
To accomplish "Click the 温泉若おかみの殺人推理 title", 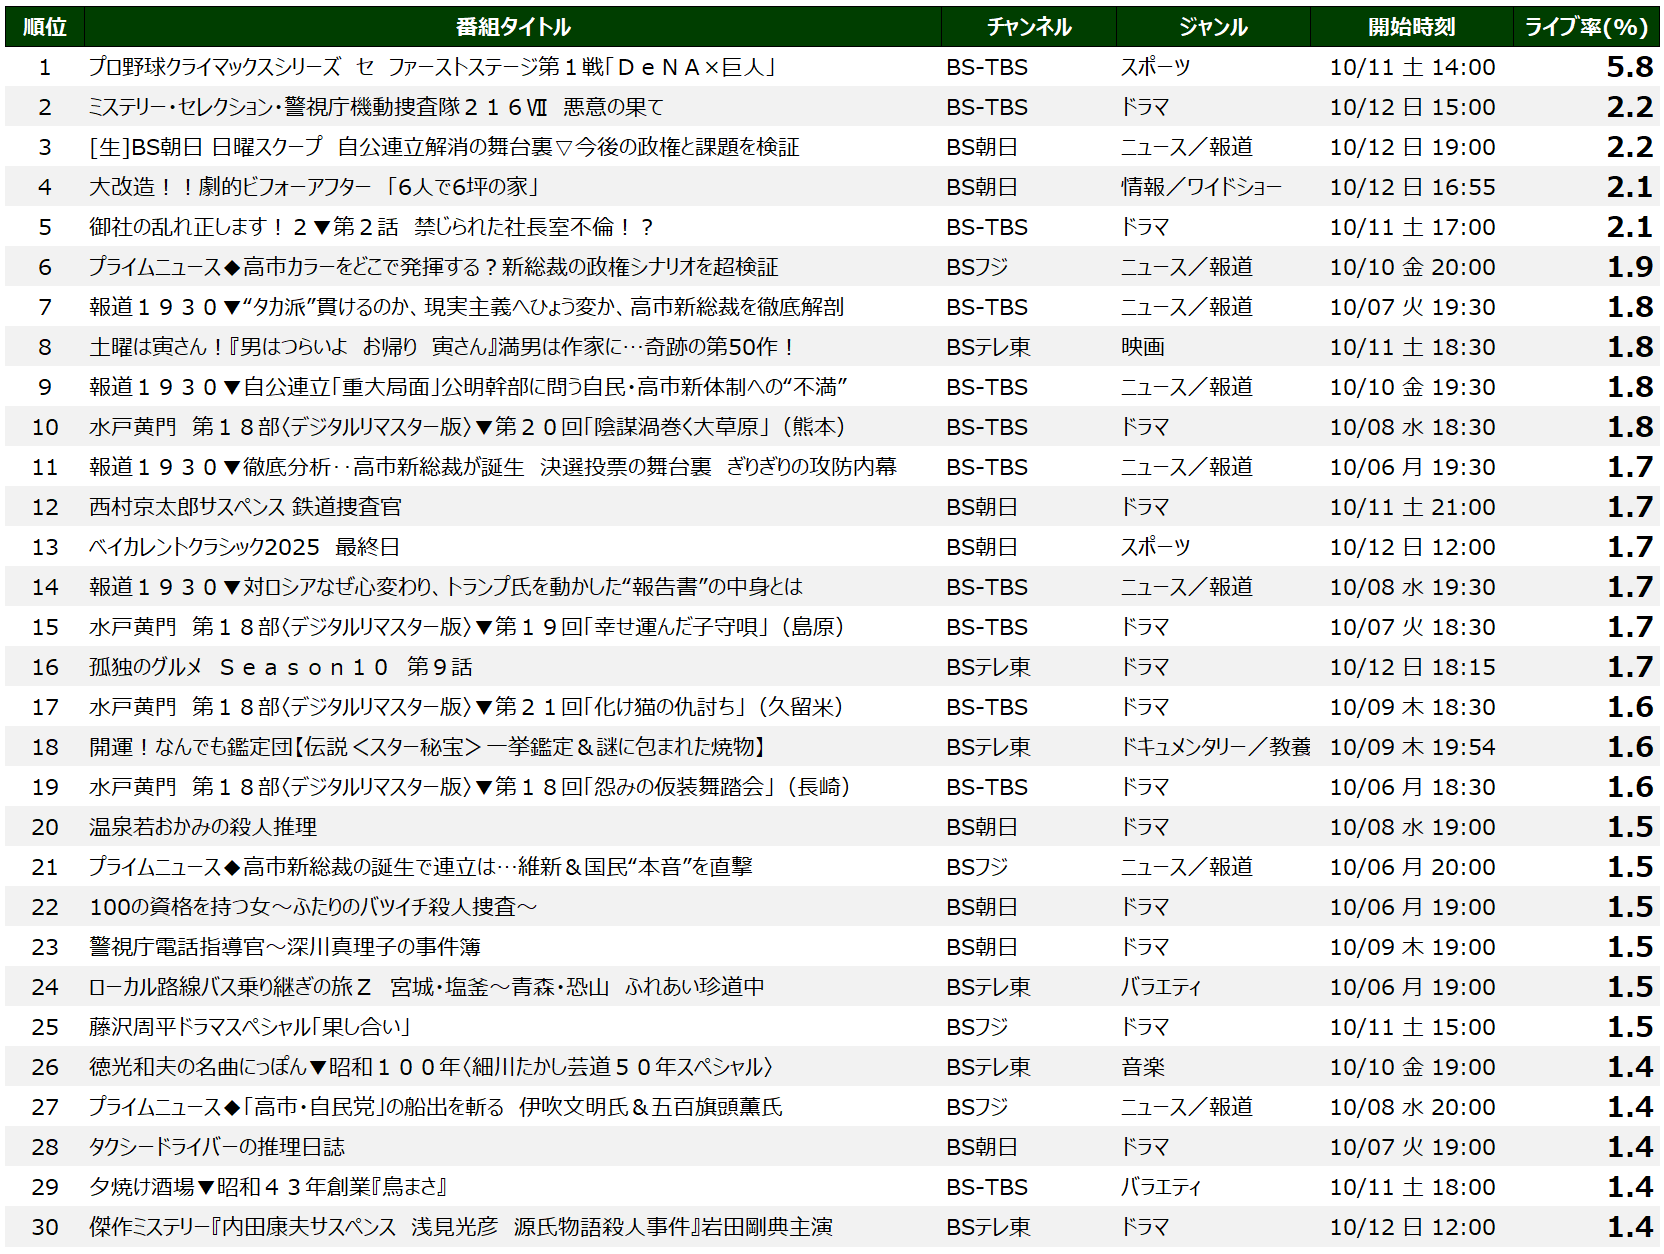I will 203,827.
